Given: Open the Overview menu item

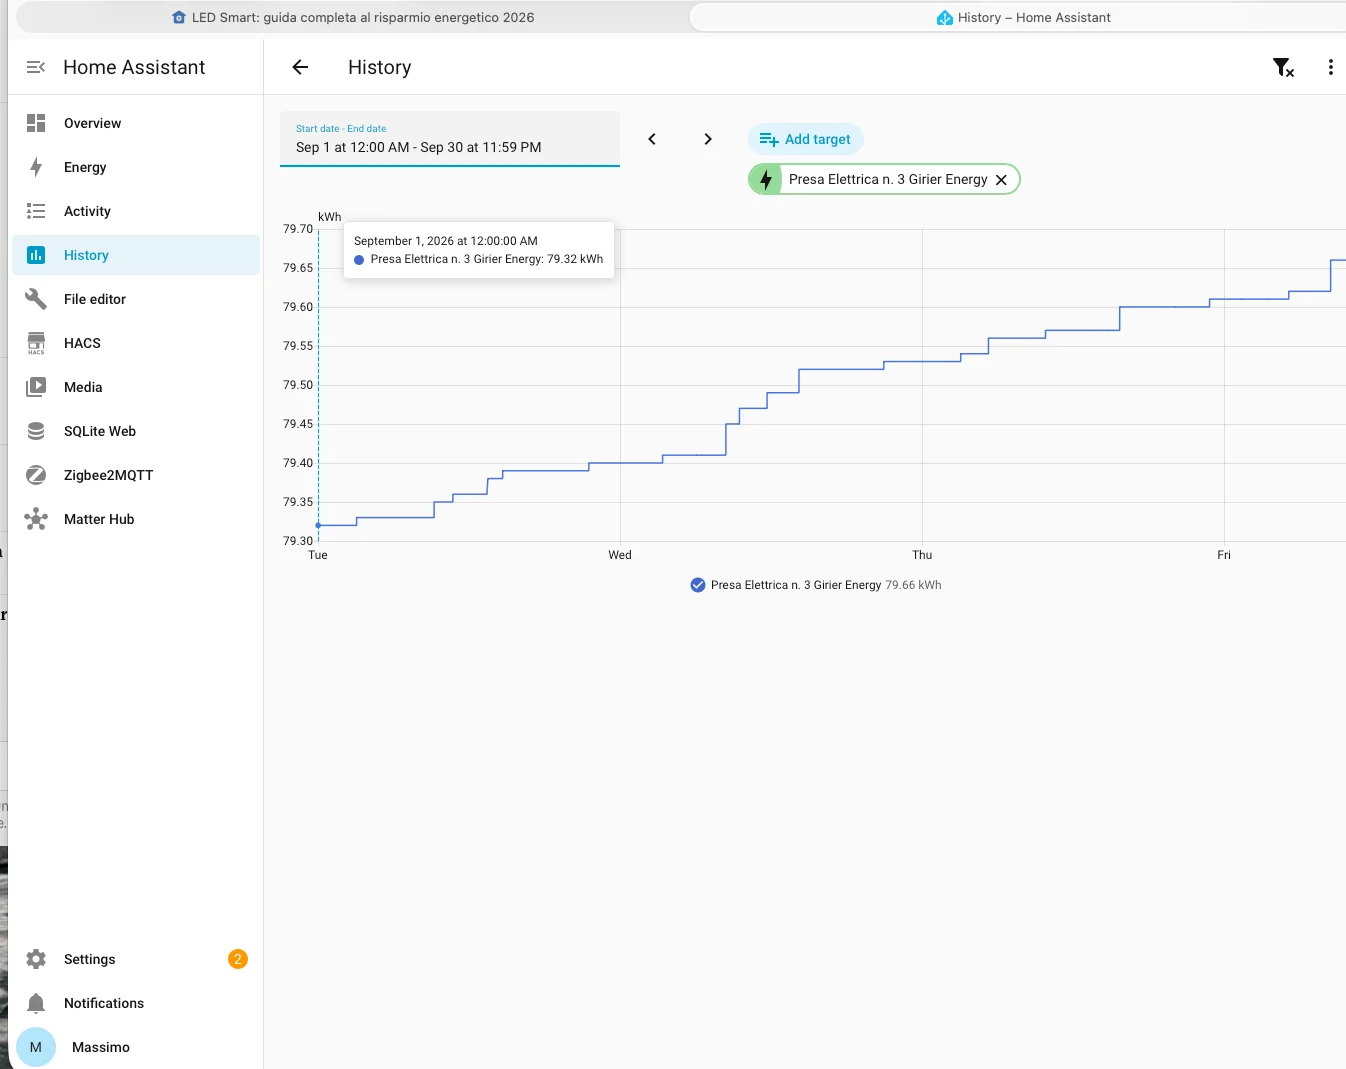Looking at the screenshot, I should (136, 123).
